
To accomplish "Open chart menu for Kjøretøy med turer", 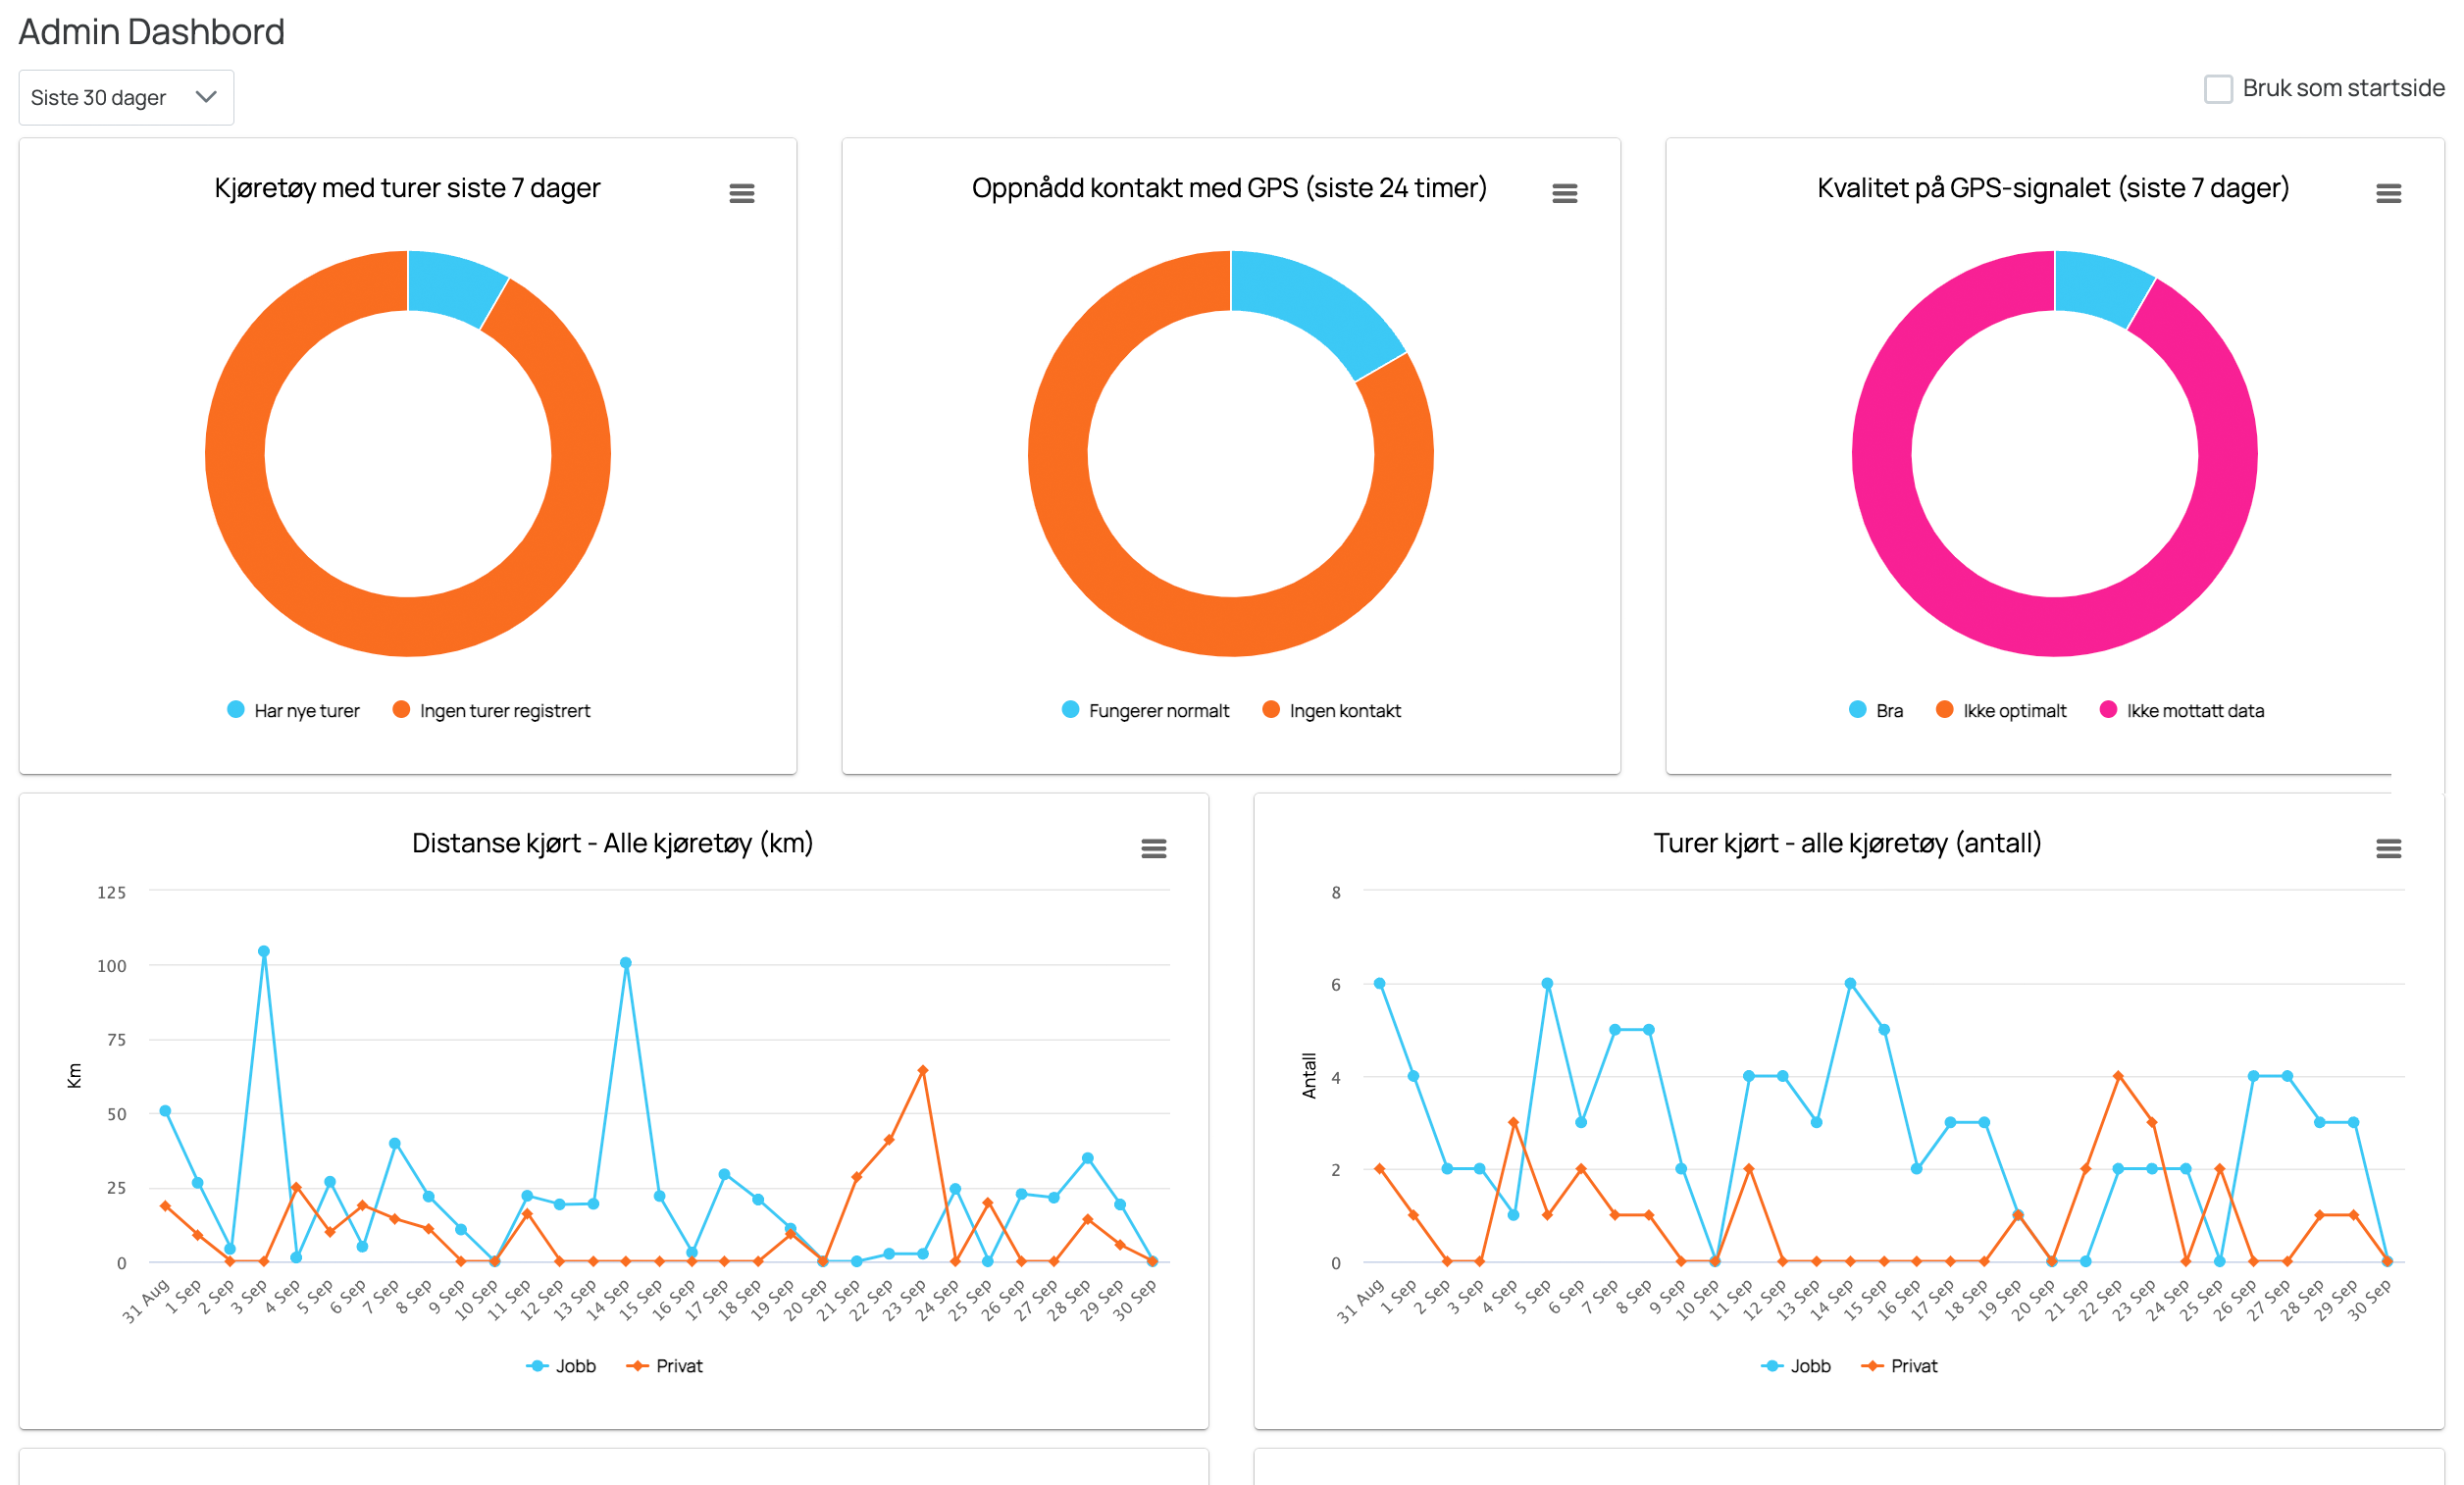I will pos(741,193).
